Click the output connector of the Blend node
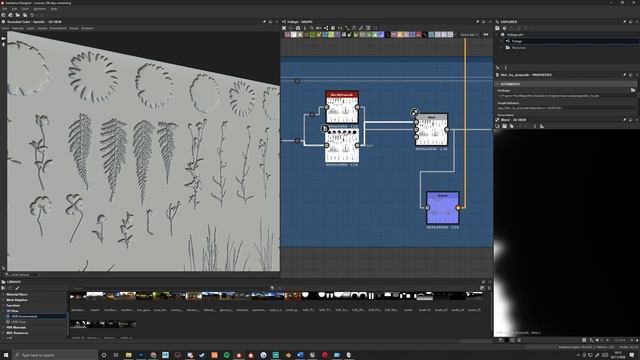 (x=447, y=129)
